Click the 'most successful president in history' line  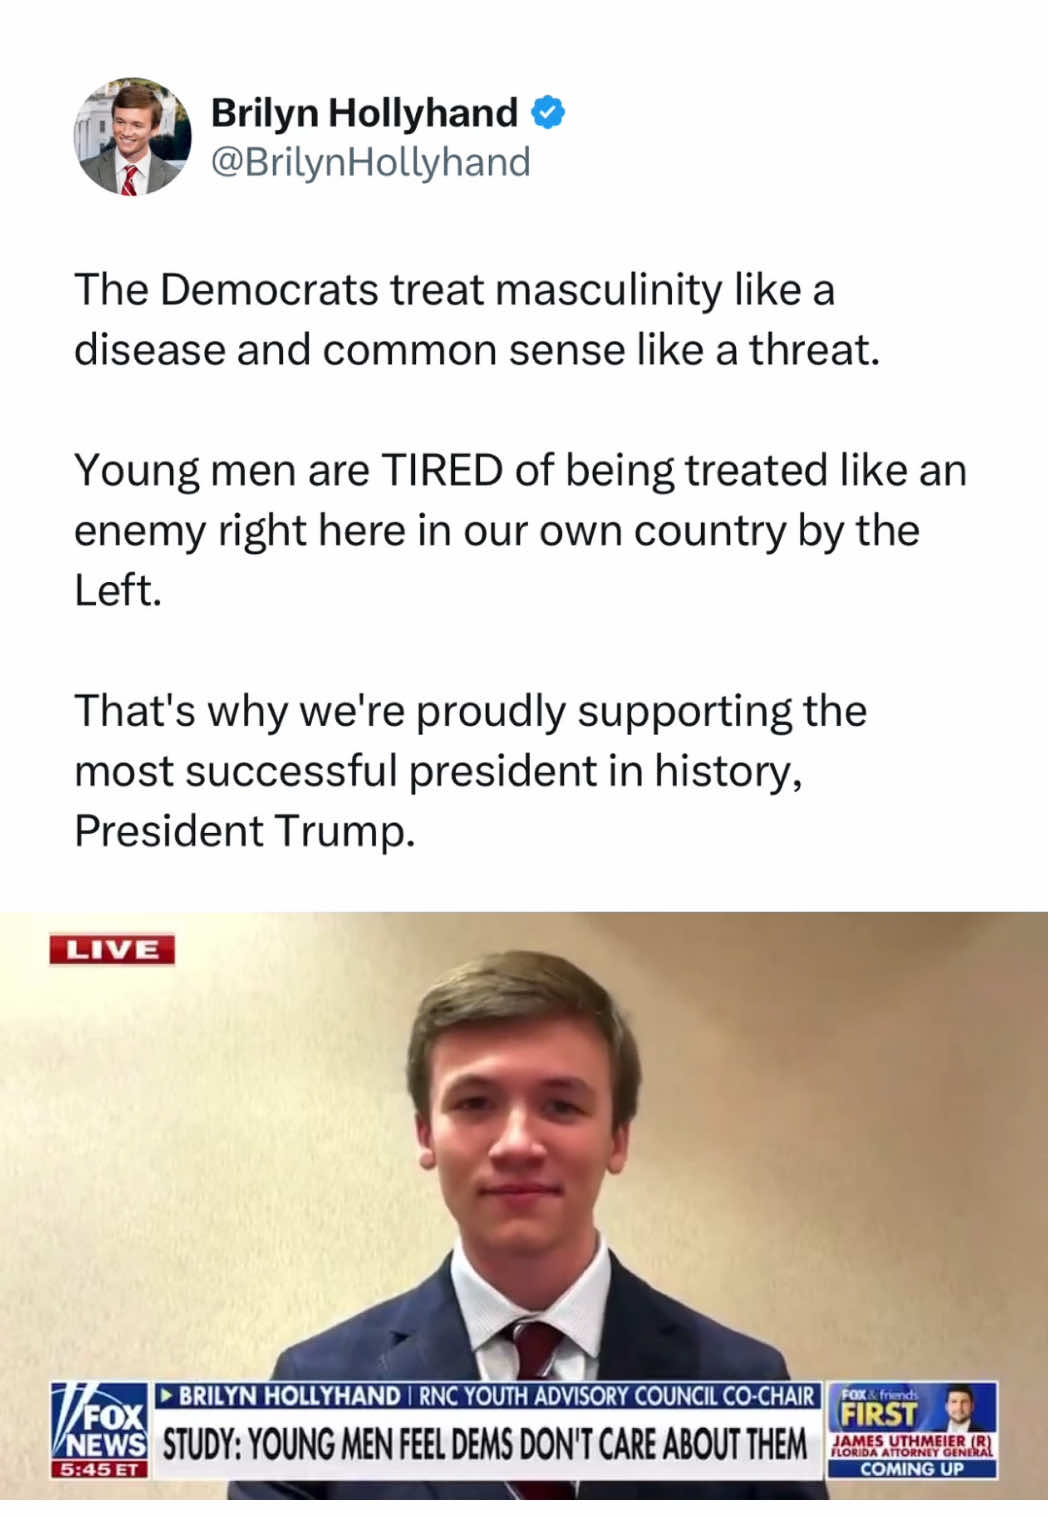(x=438, y=771)
